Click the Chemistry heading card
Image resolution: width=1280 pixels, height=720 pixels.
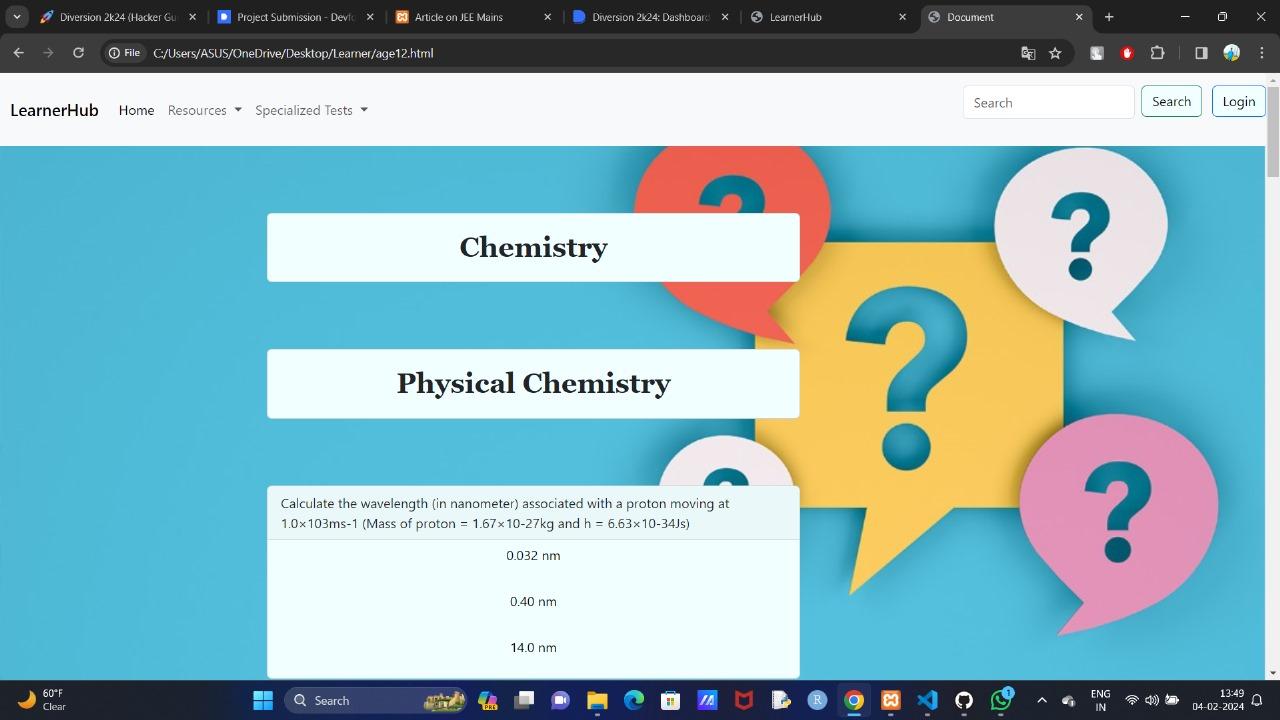coord(533,247)
